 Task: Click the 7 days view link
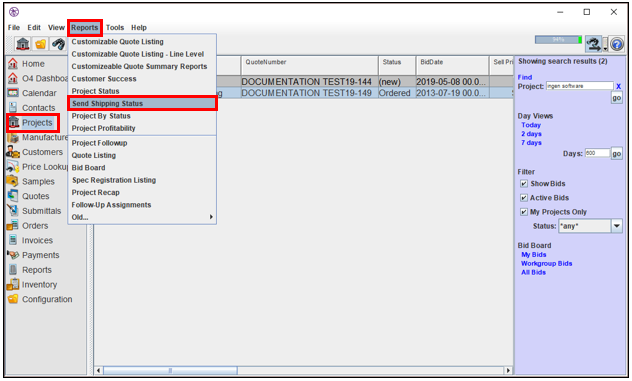pyautogui.click(x=531, y=143)
